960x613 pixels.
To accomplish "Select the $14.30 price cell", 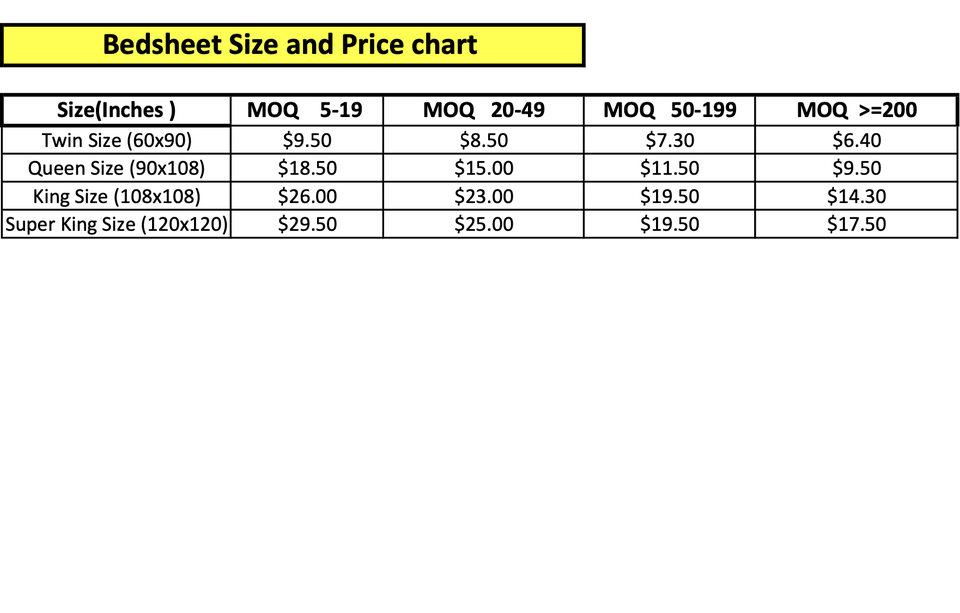I will (856, 196).
